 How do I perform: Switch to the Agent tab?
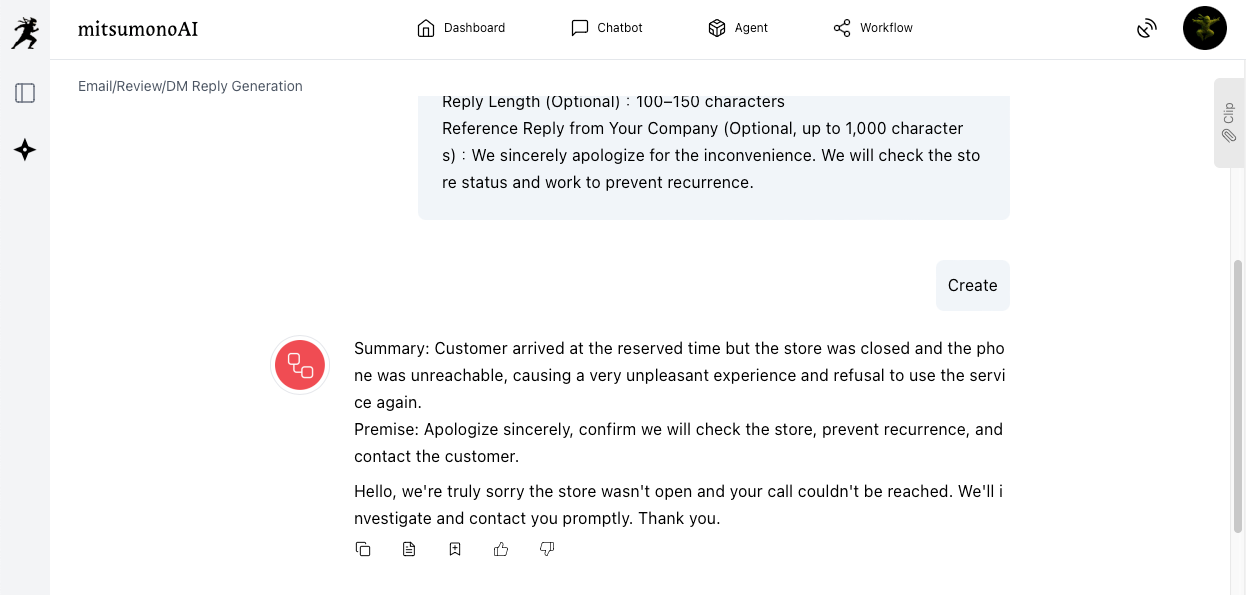tap(738, 28)
